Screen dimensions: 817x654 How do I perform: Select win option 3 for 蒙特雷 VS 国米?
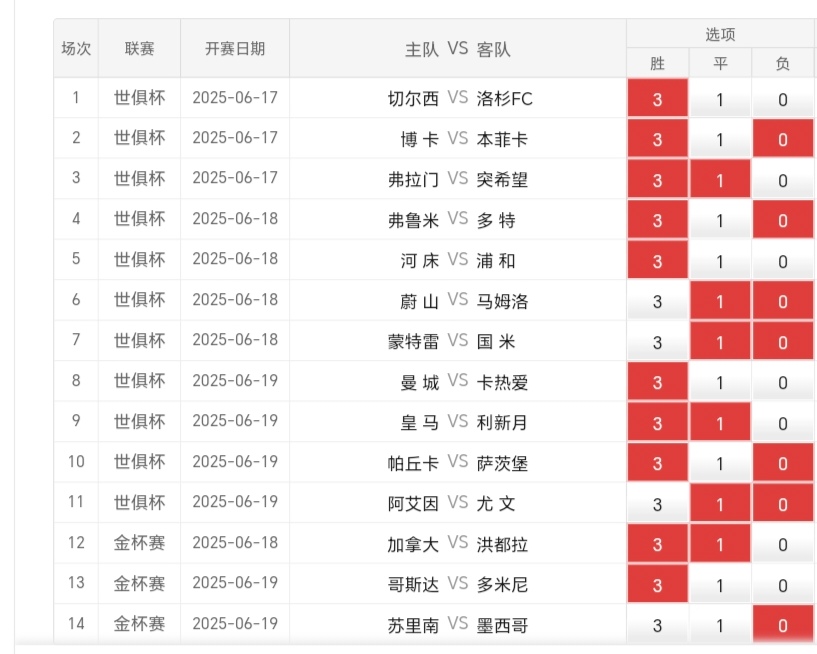(658, 341)
